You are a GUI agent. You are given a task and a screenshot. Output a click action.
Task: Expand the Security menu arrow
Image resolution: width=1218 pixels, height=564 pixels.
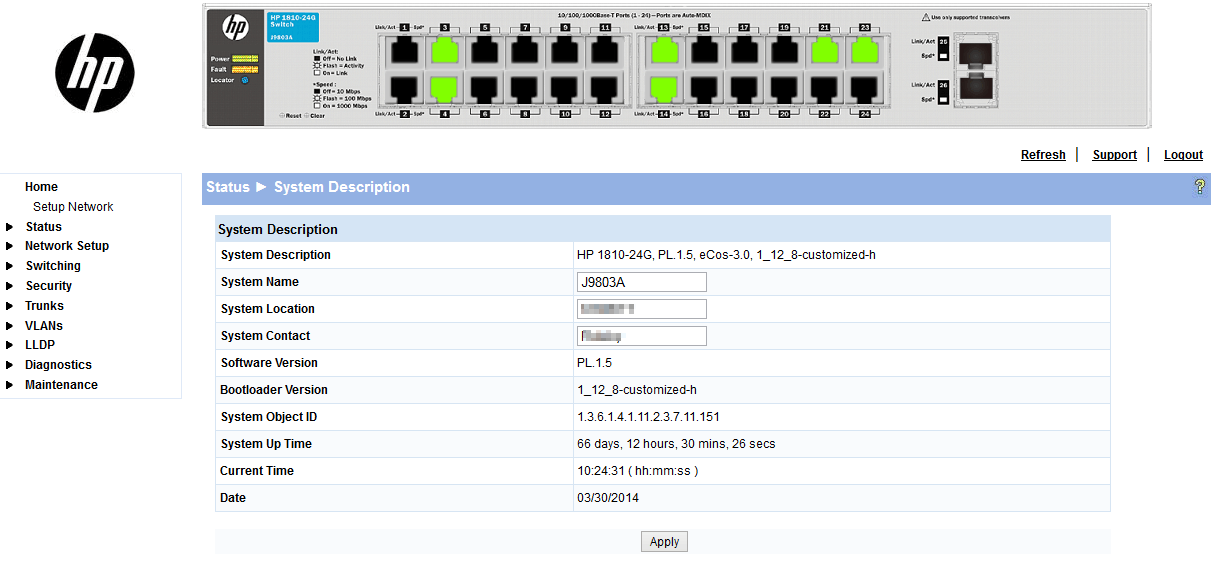pyautogui.click(x=10, y=286)
